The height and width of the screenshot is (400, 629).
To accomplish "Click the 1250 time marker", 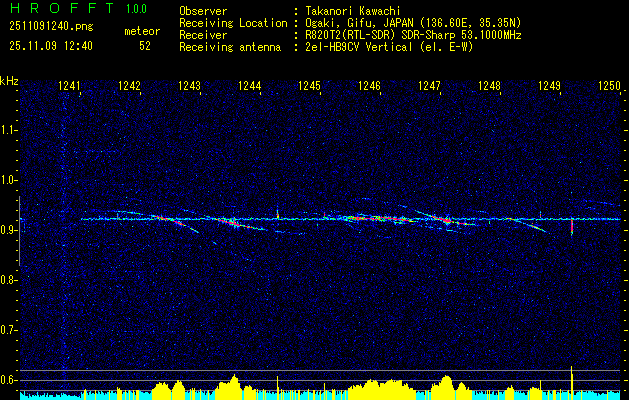I will (x=609, y=86).
